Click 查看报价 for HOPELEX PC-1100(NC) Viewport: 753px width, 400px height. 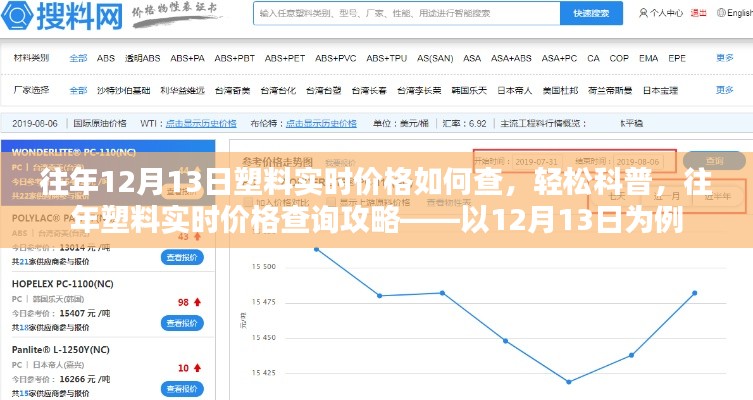pos(182,323)
